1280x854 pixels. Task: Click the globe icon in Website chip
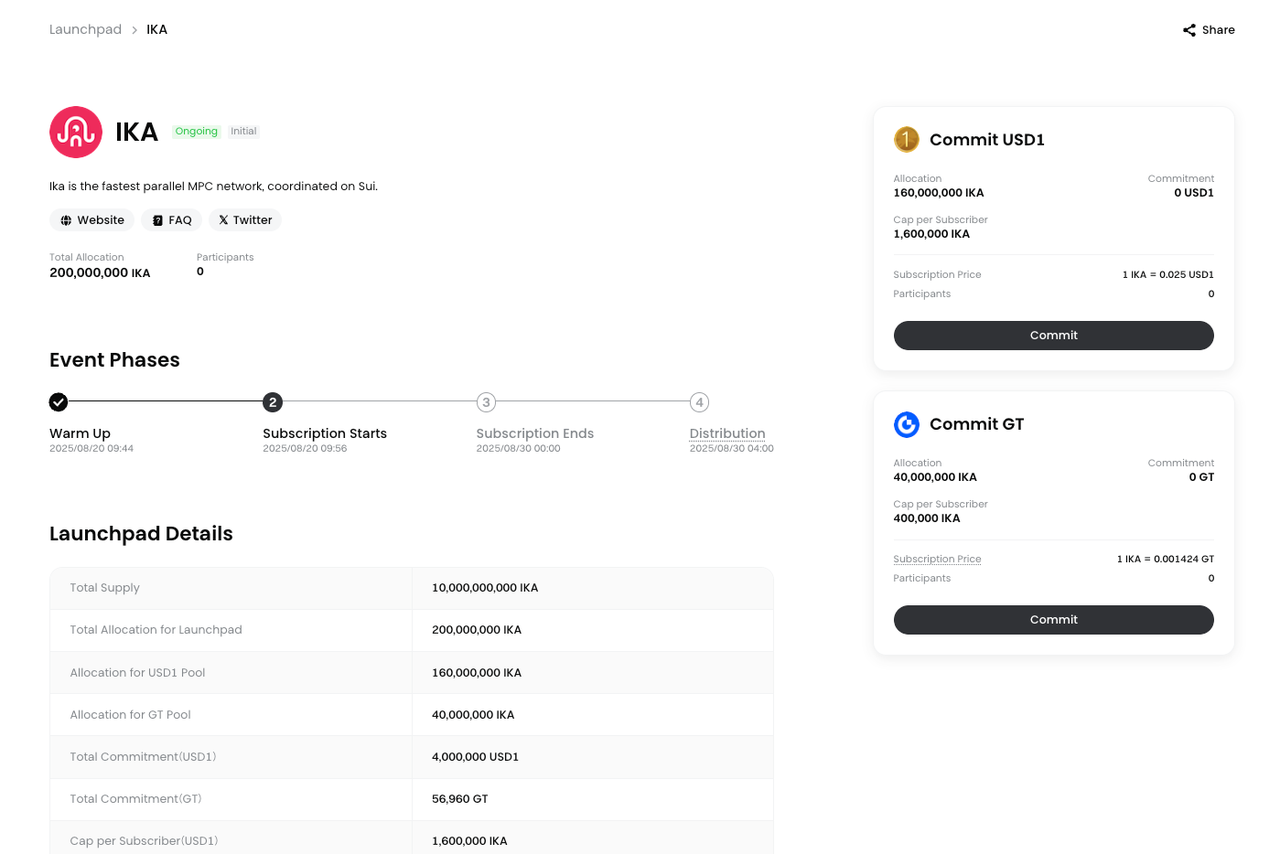pos(66,220)
